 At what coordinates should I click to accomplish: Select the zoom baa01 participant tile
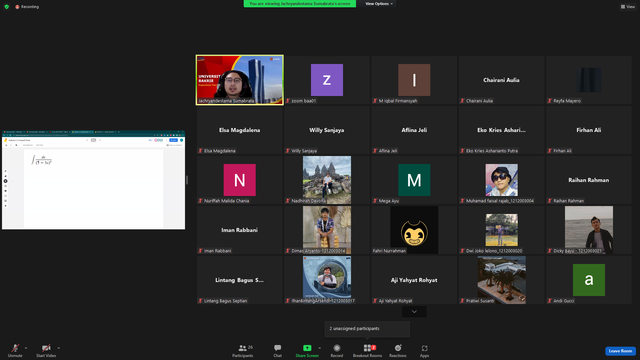click(x=327, y=80)
